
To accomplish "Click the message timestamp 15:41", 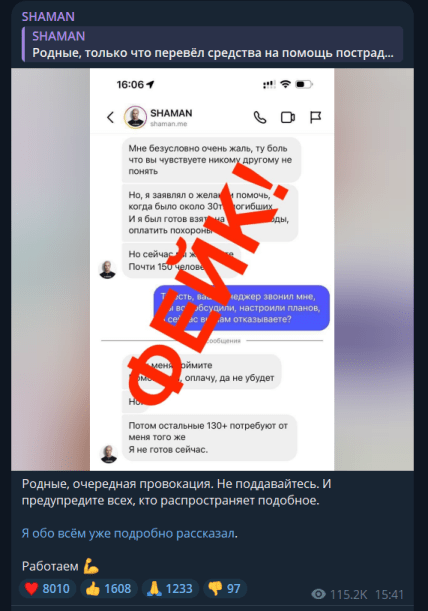I will 389,594.
